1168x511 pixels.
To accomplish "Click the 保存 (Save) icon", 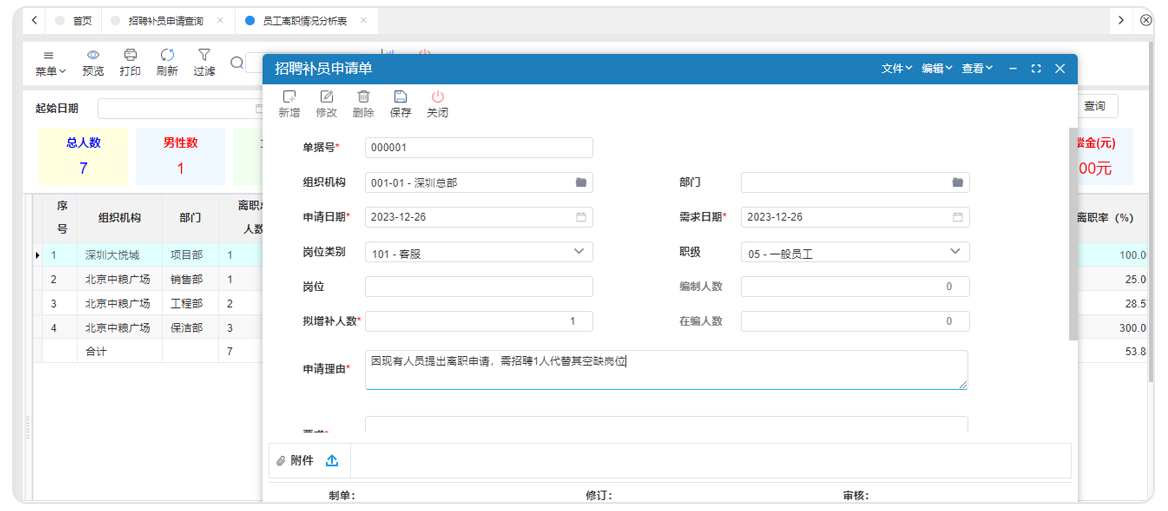I will (x=400, y=97).
